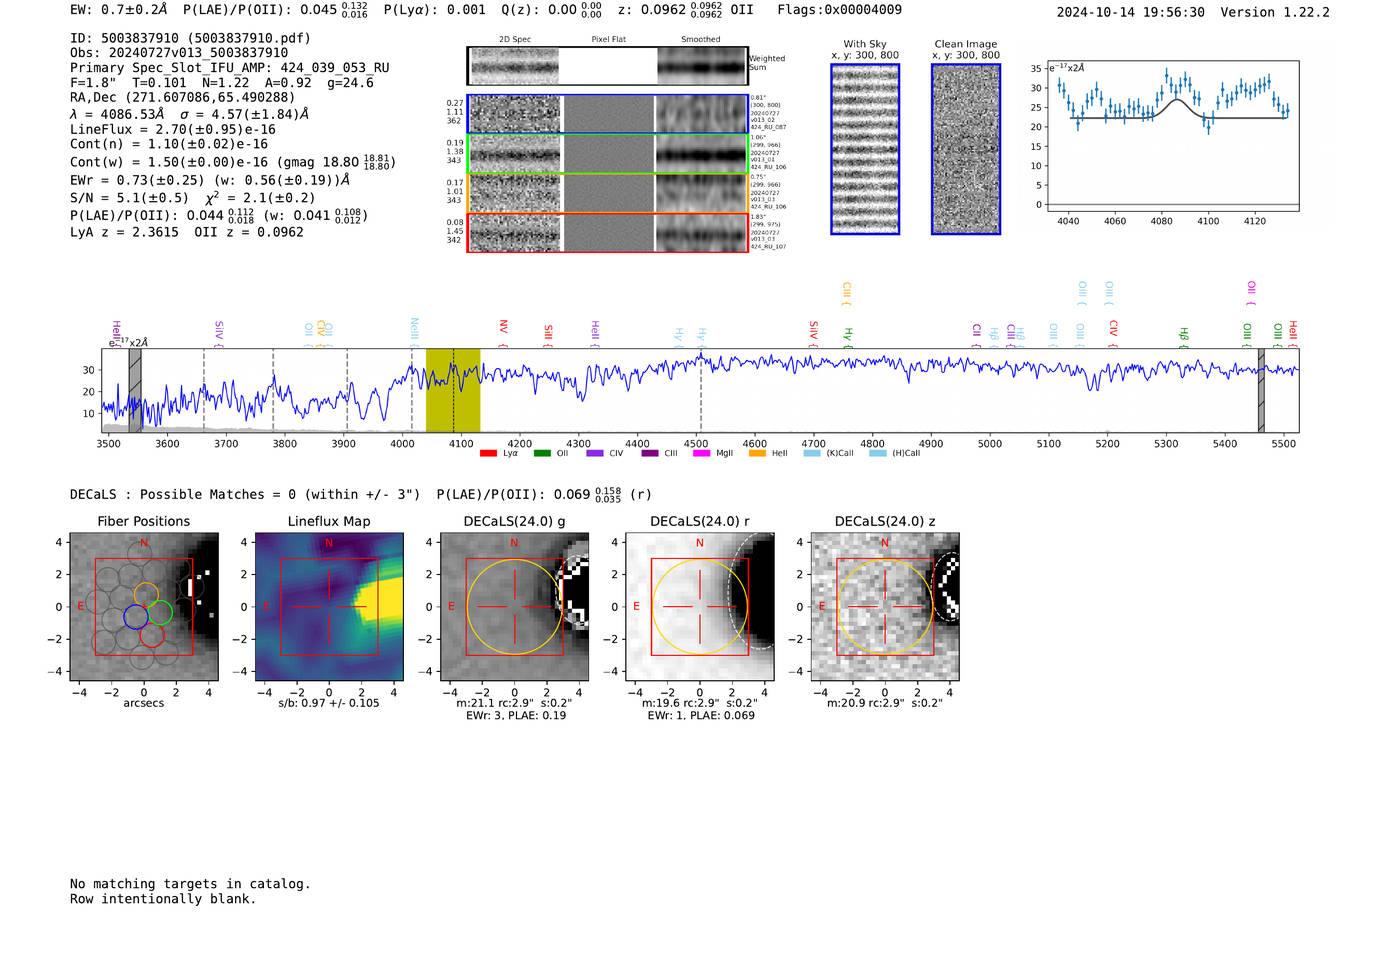The image size is (1400, 953).
Task: Select the DECaLS(24.0) z image
Action: pyautogui.click(x=885, y=606)
